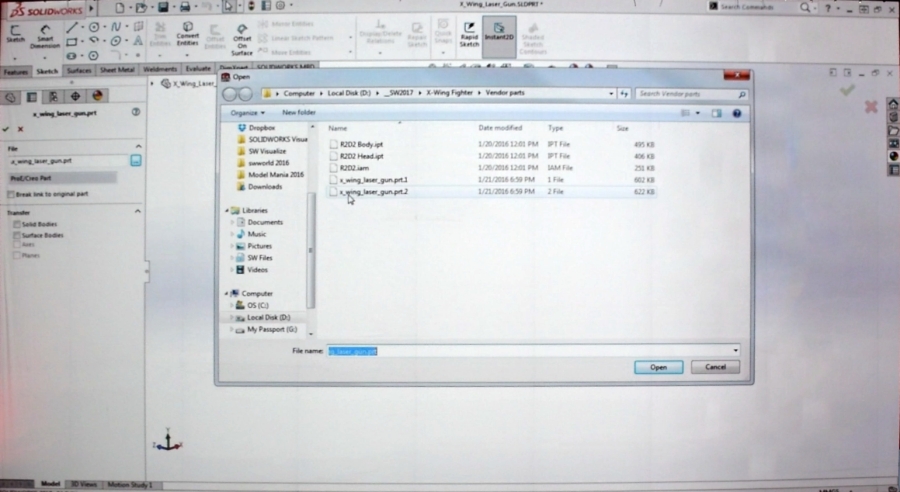
Task: Select the Text sketch tool
Action: click(x=138, y=41)
